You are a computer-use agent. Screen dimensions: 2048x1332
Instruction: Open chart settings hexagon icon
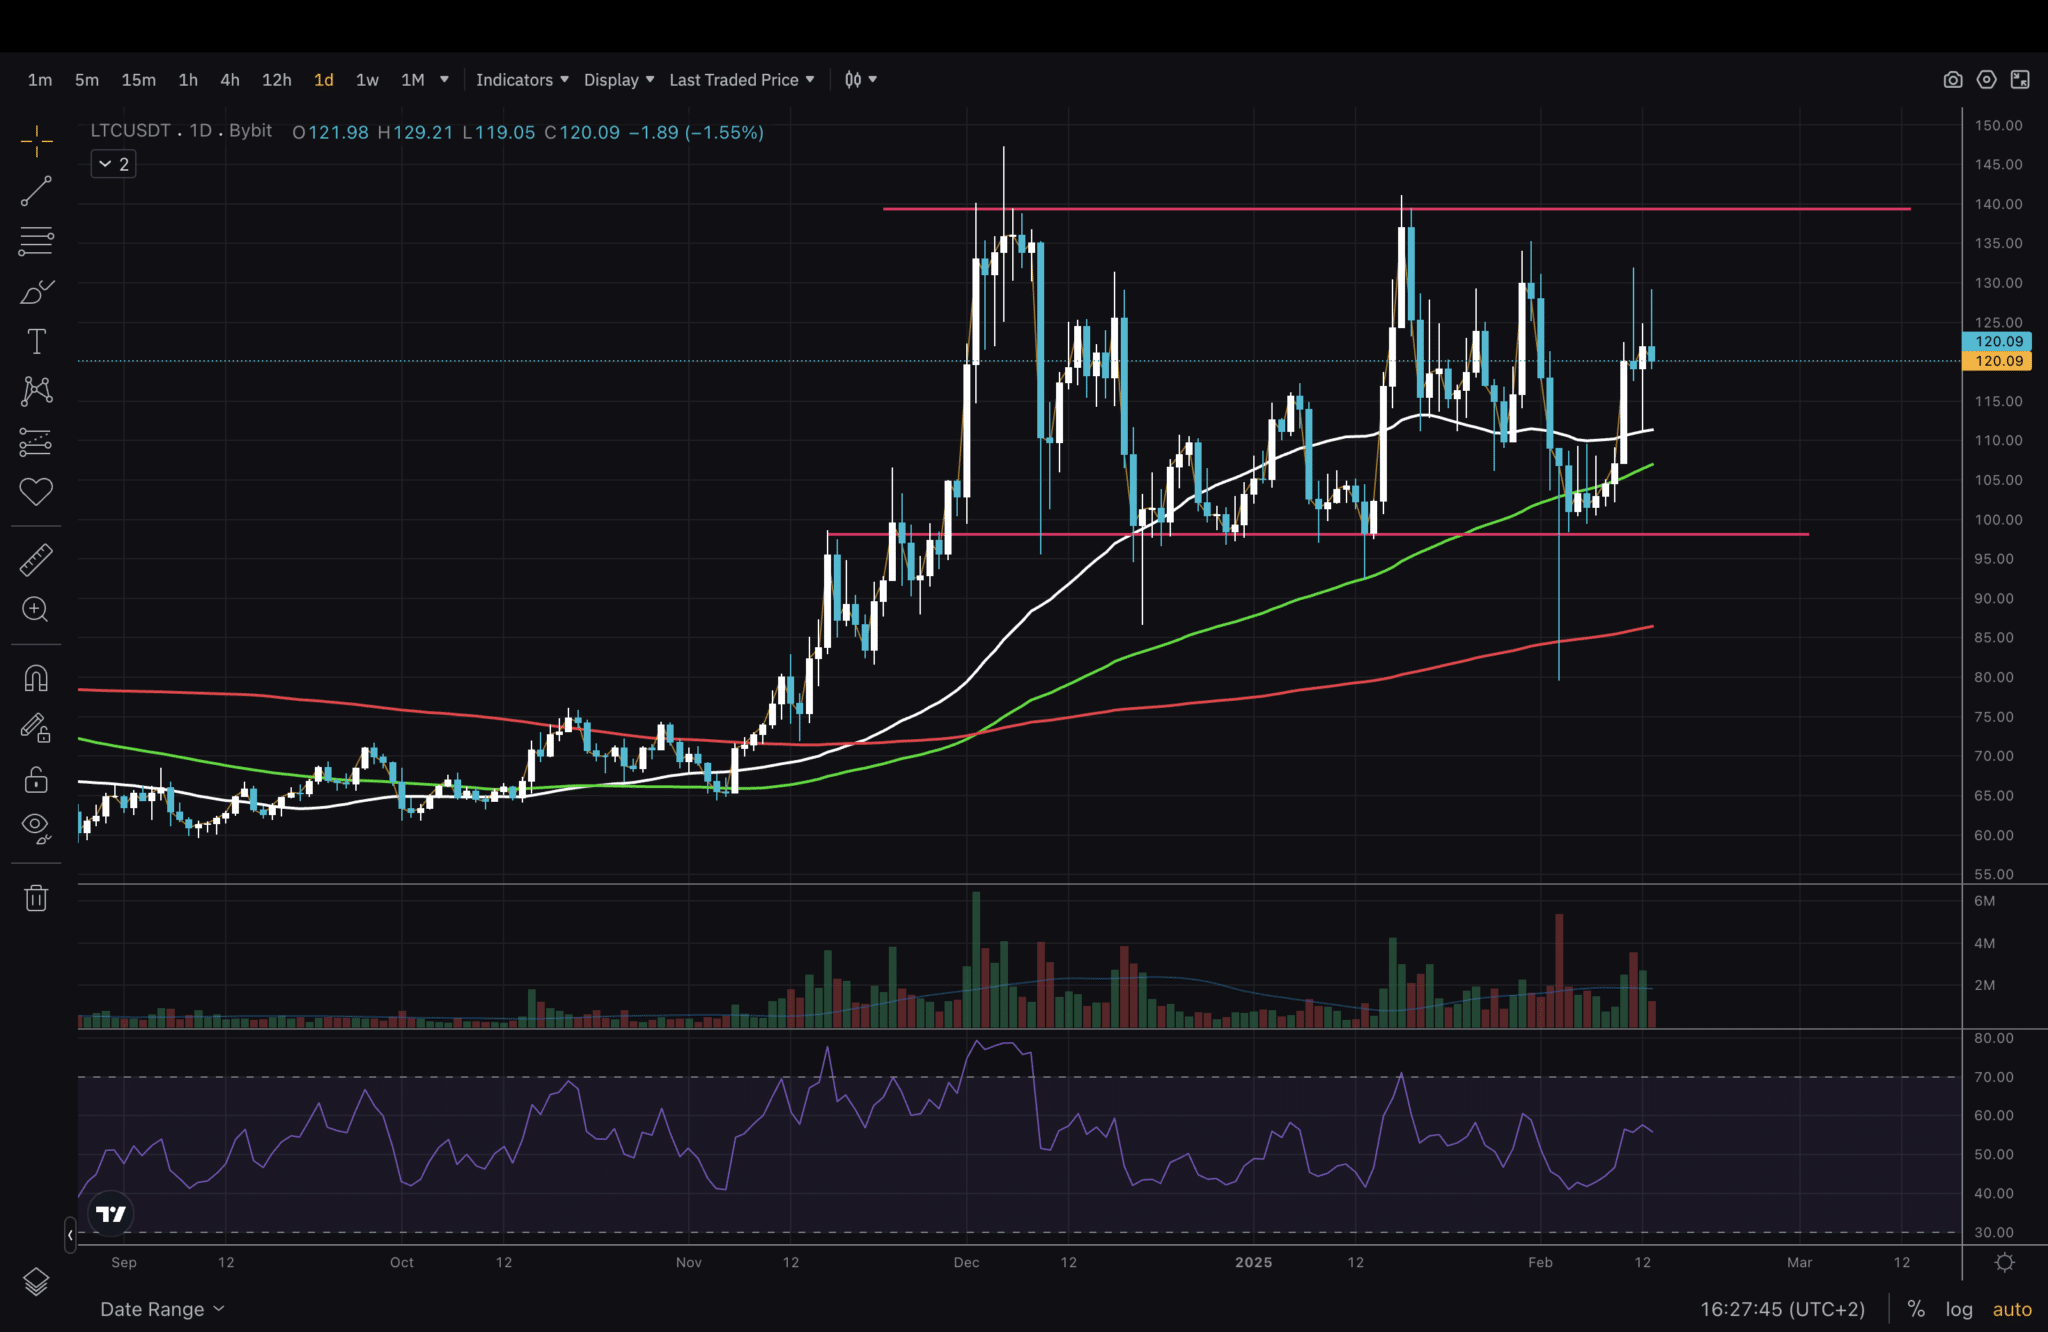pos(1986,80)
